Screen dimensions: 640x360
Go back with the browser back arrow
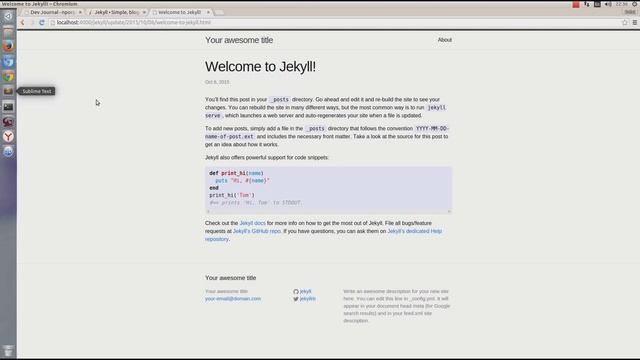coord(23,22)
